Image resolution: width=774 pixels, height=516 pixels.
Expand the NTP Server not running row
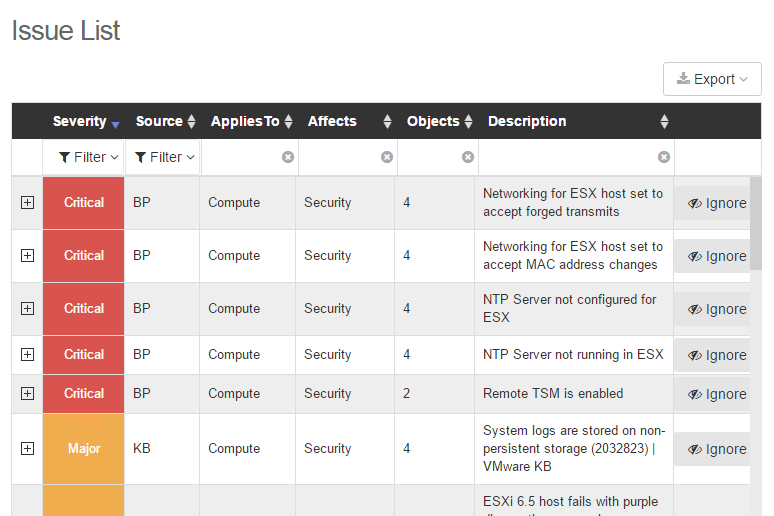(27, 354)
